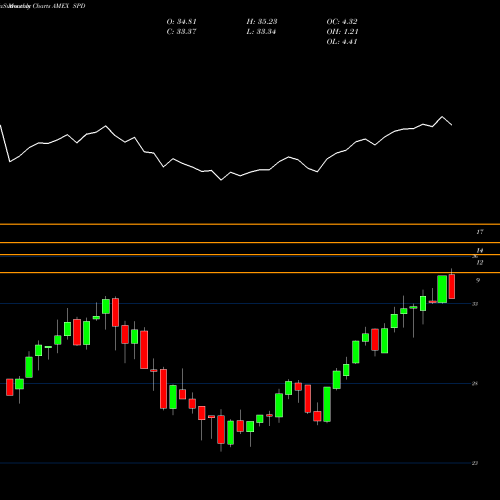Click the '12' level label on right axis
The image size is (500, 500).
(480, 263)
